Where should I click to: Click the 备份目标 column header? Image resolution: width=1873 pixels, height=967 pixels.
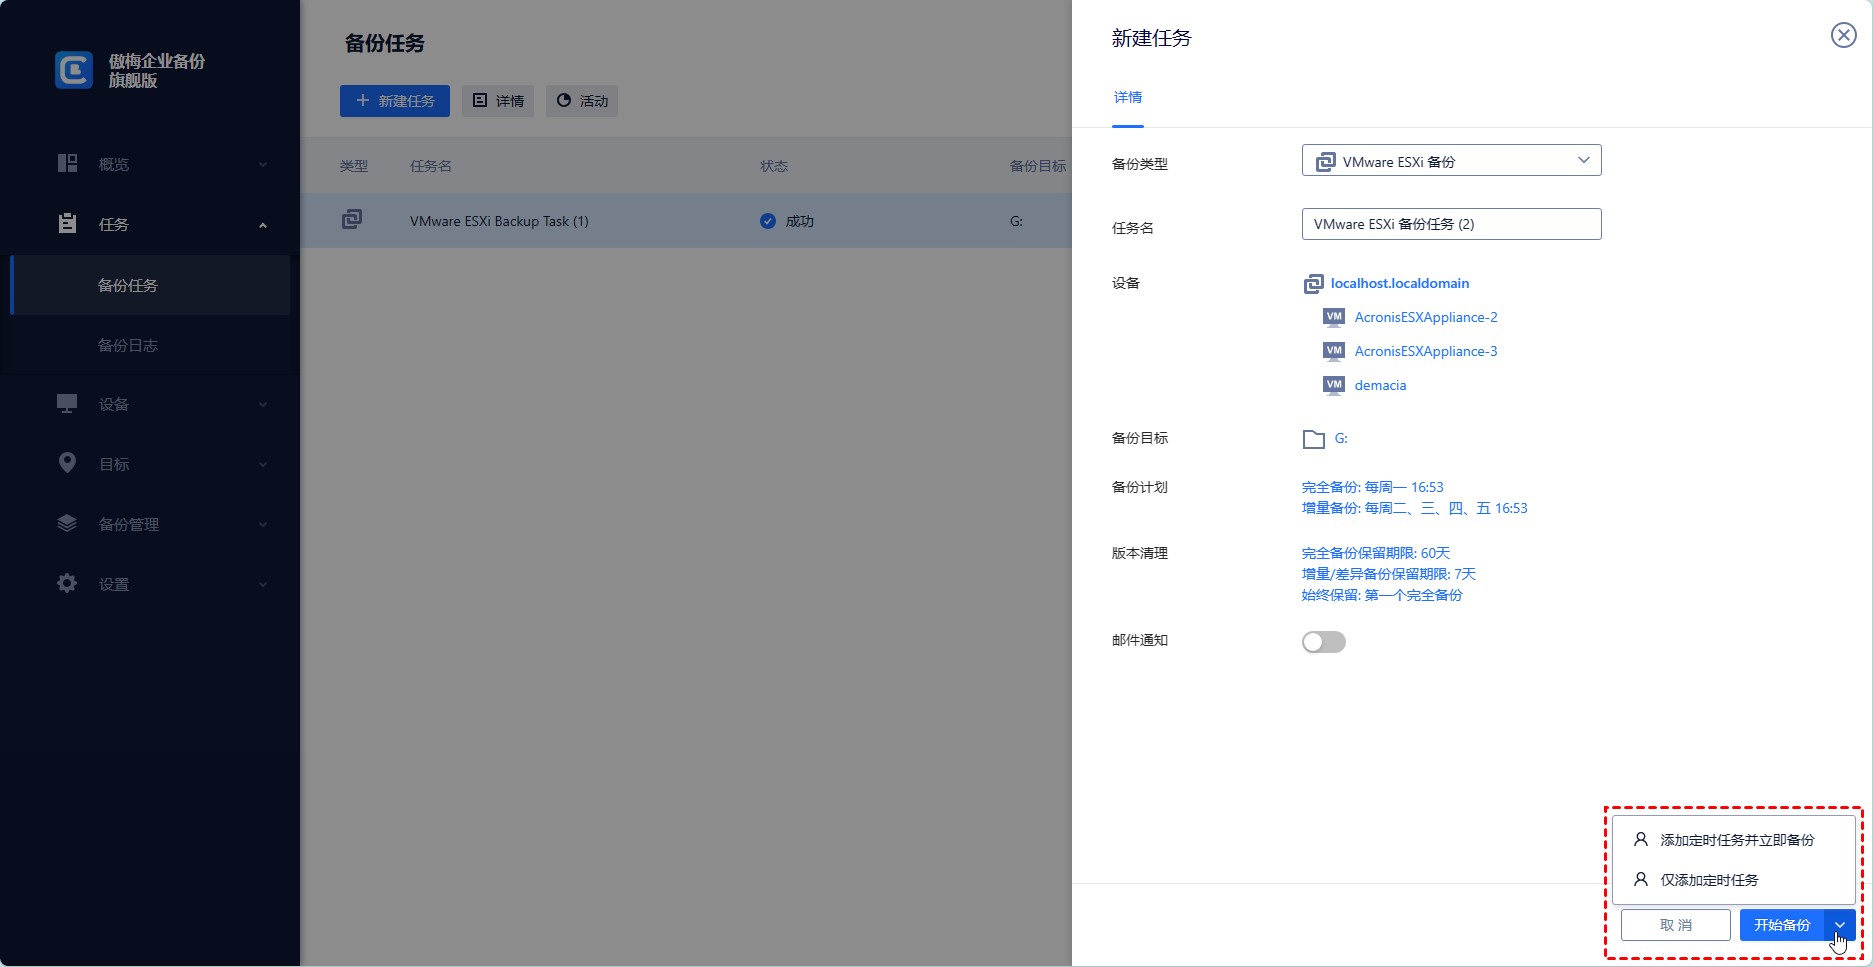click(1038, 166)
